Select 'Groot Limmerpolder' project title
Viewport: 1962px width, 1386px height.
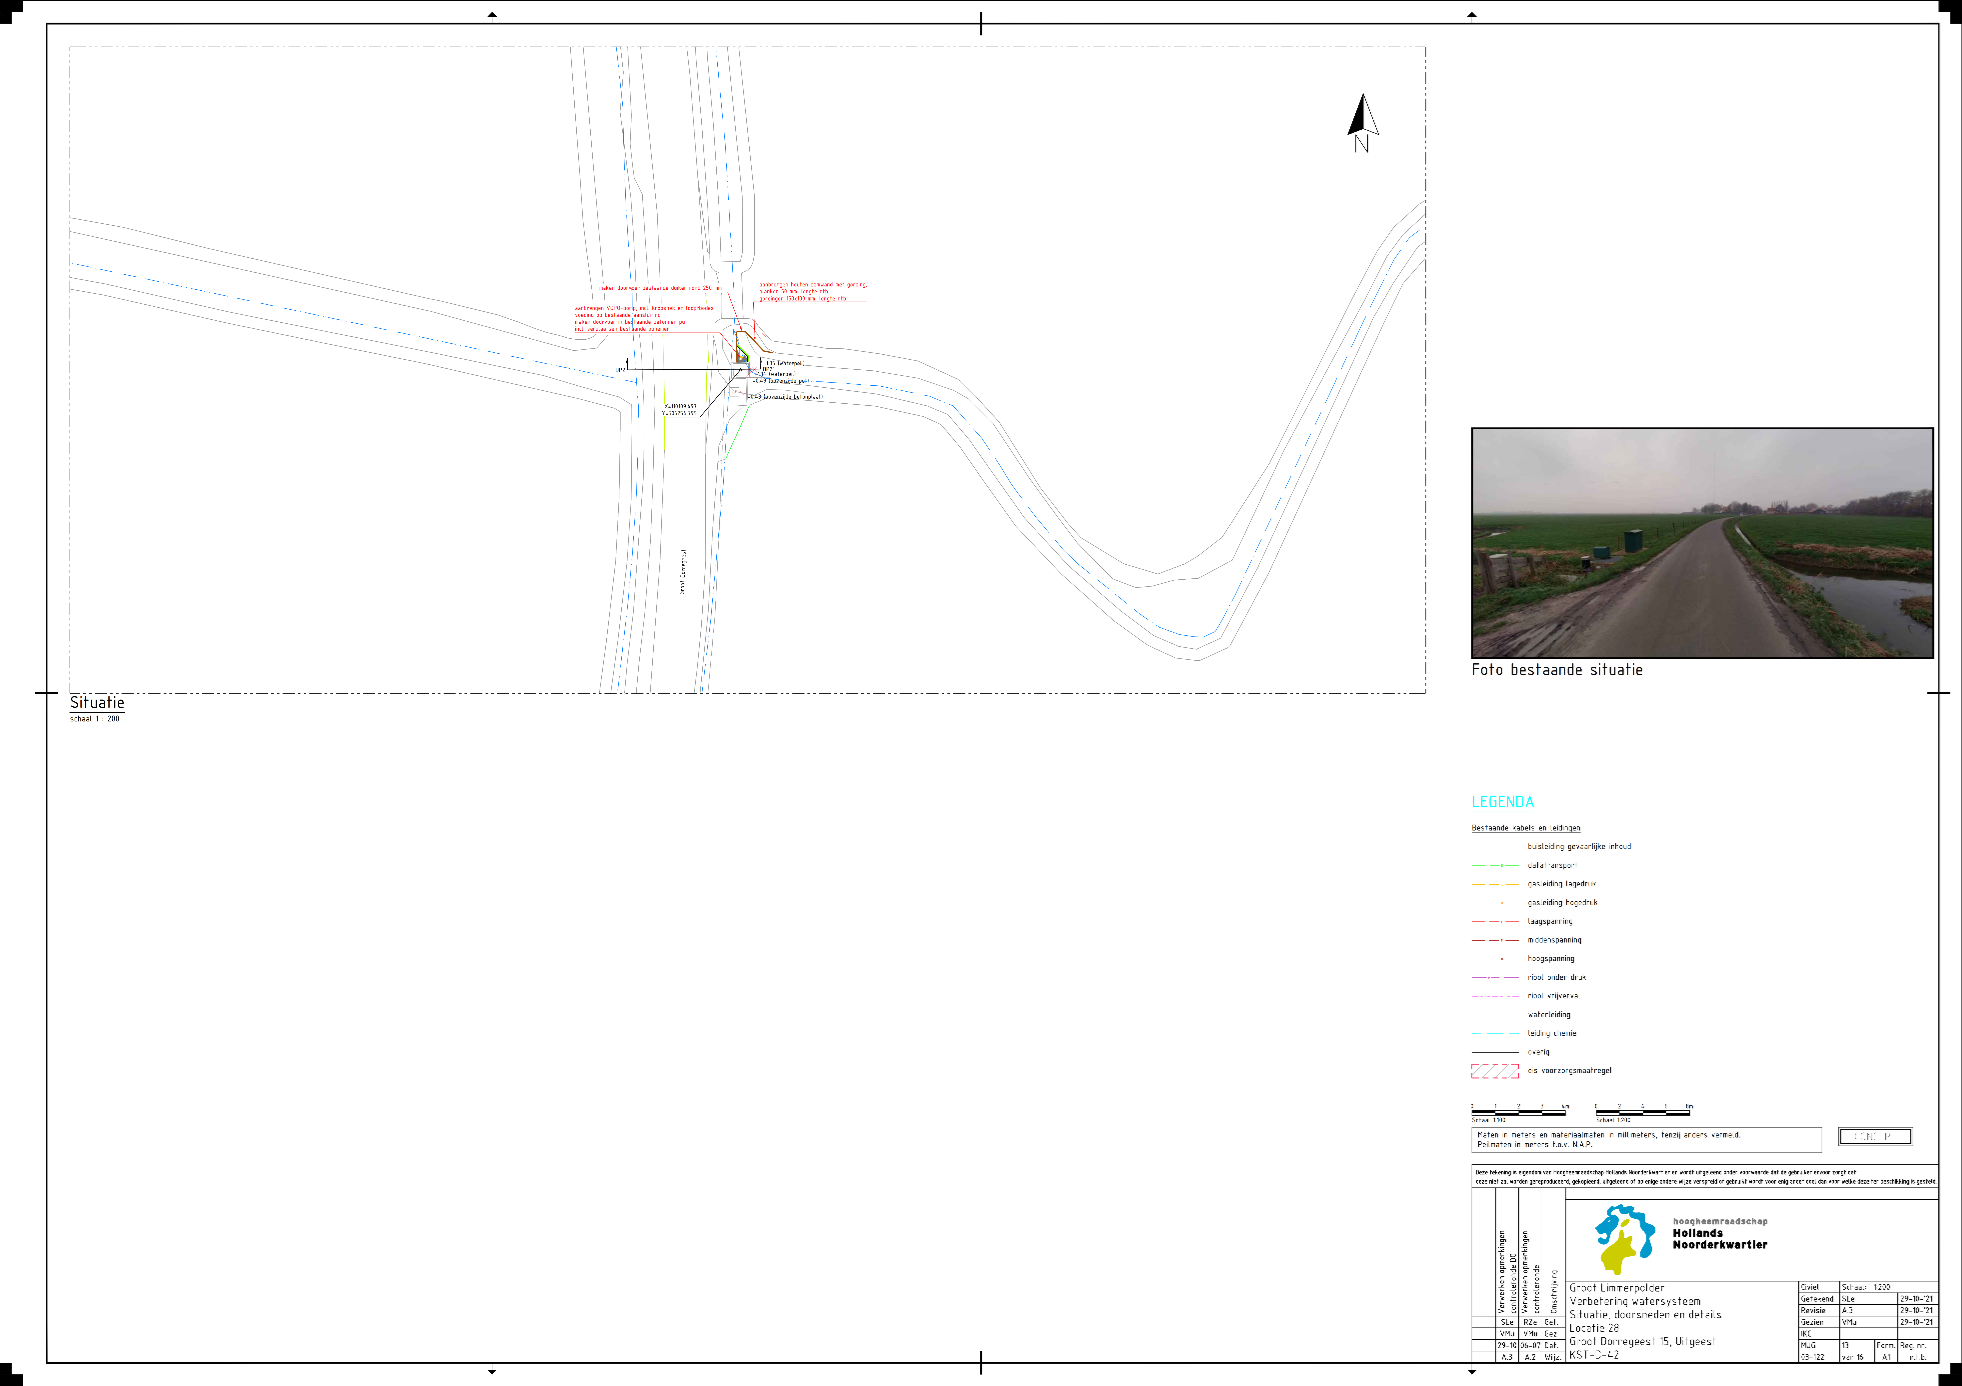click(x=1616, y=1288)
